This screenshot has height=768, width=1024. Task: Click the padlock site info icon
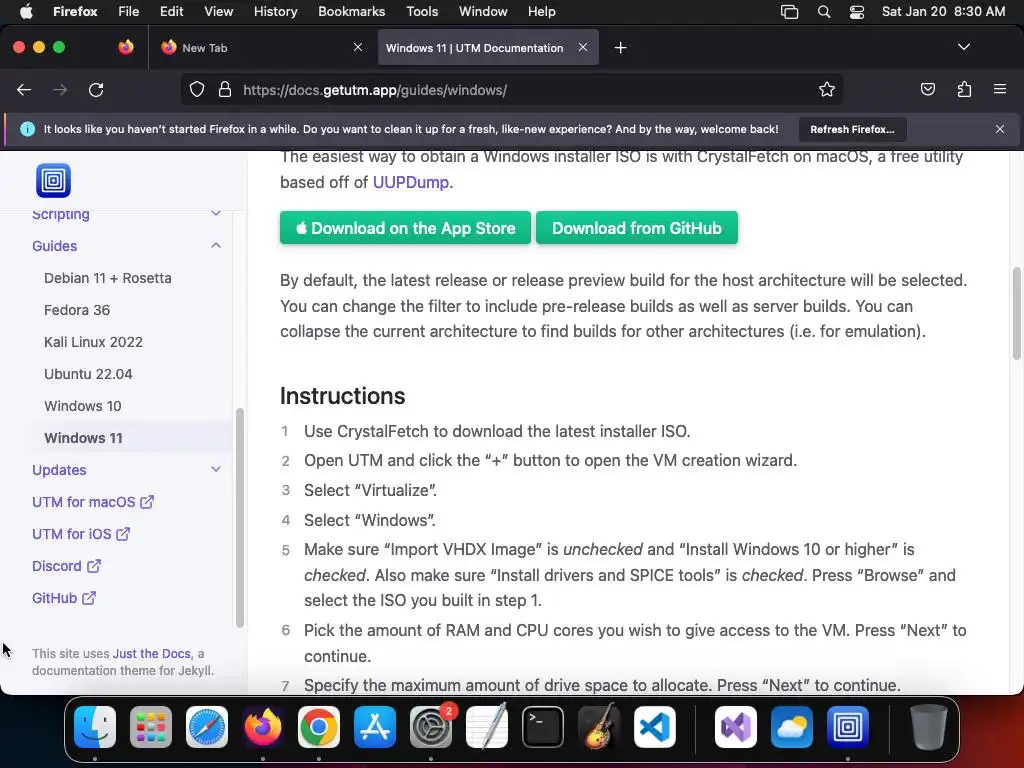coord(225,90)
